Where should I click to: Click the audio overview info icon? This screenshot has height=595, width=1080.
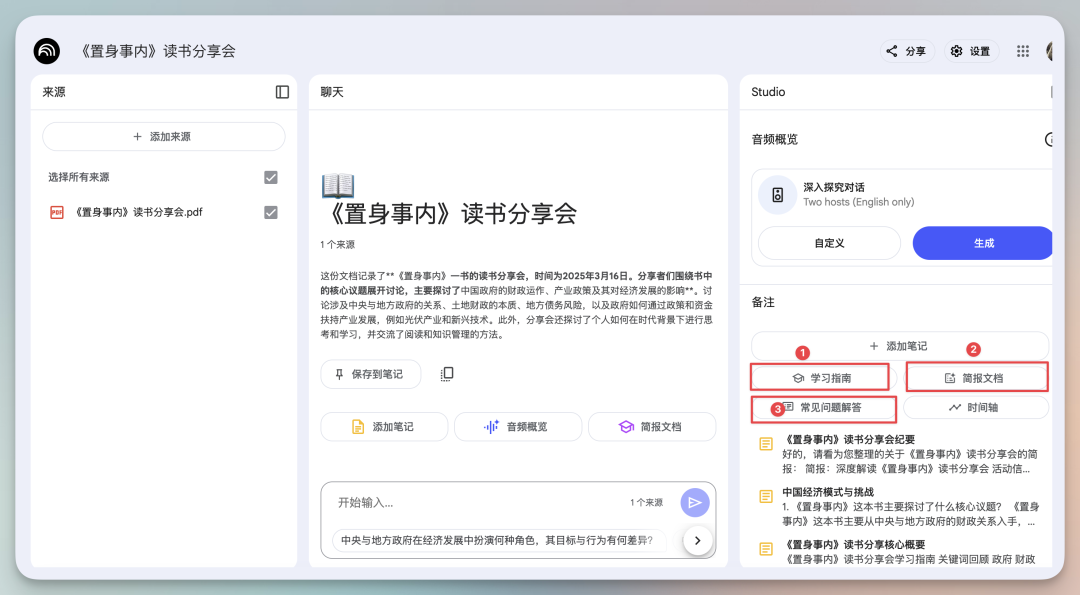click(1050, 140)
